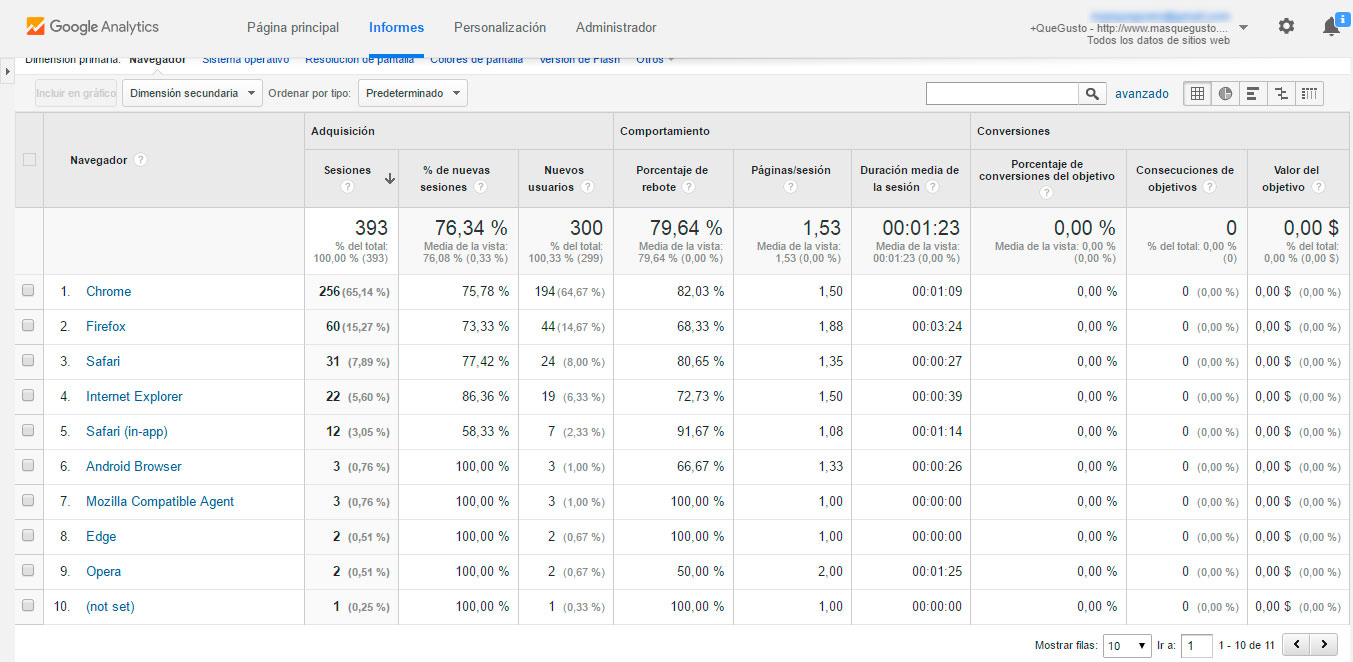Click help icon for Páginas/sesión
Screen dimensions: 1353x662
[790, 187]
